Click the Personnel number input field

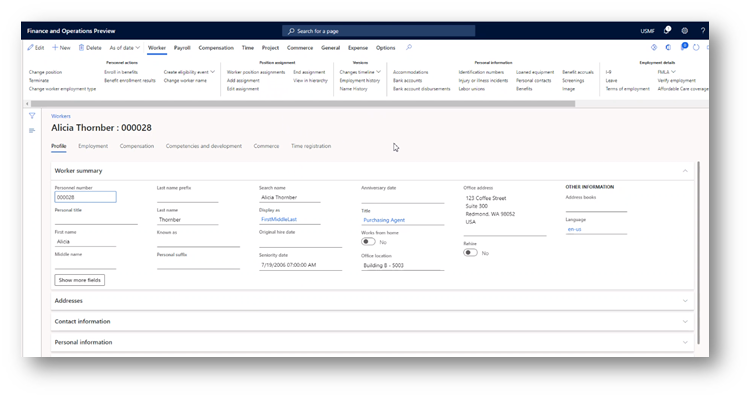85,197
